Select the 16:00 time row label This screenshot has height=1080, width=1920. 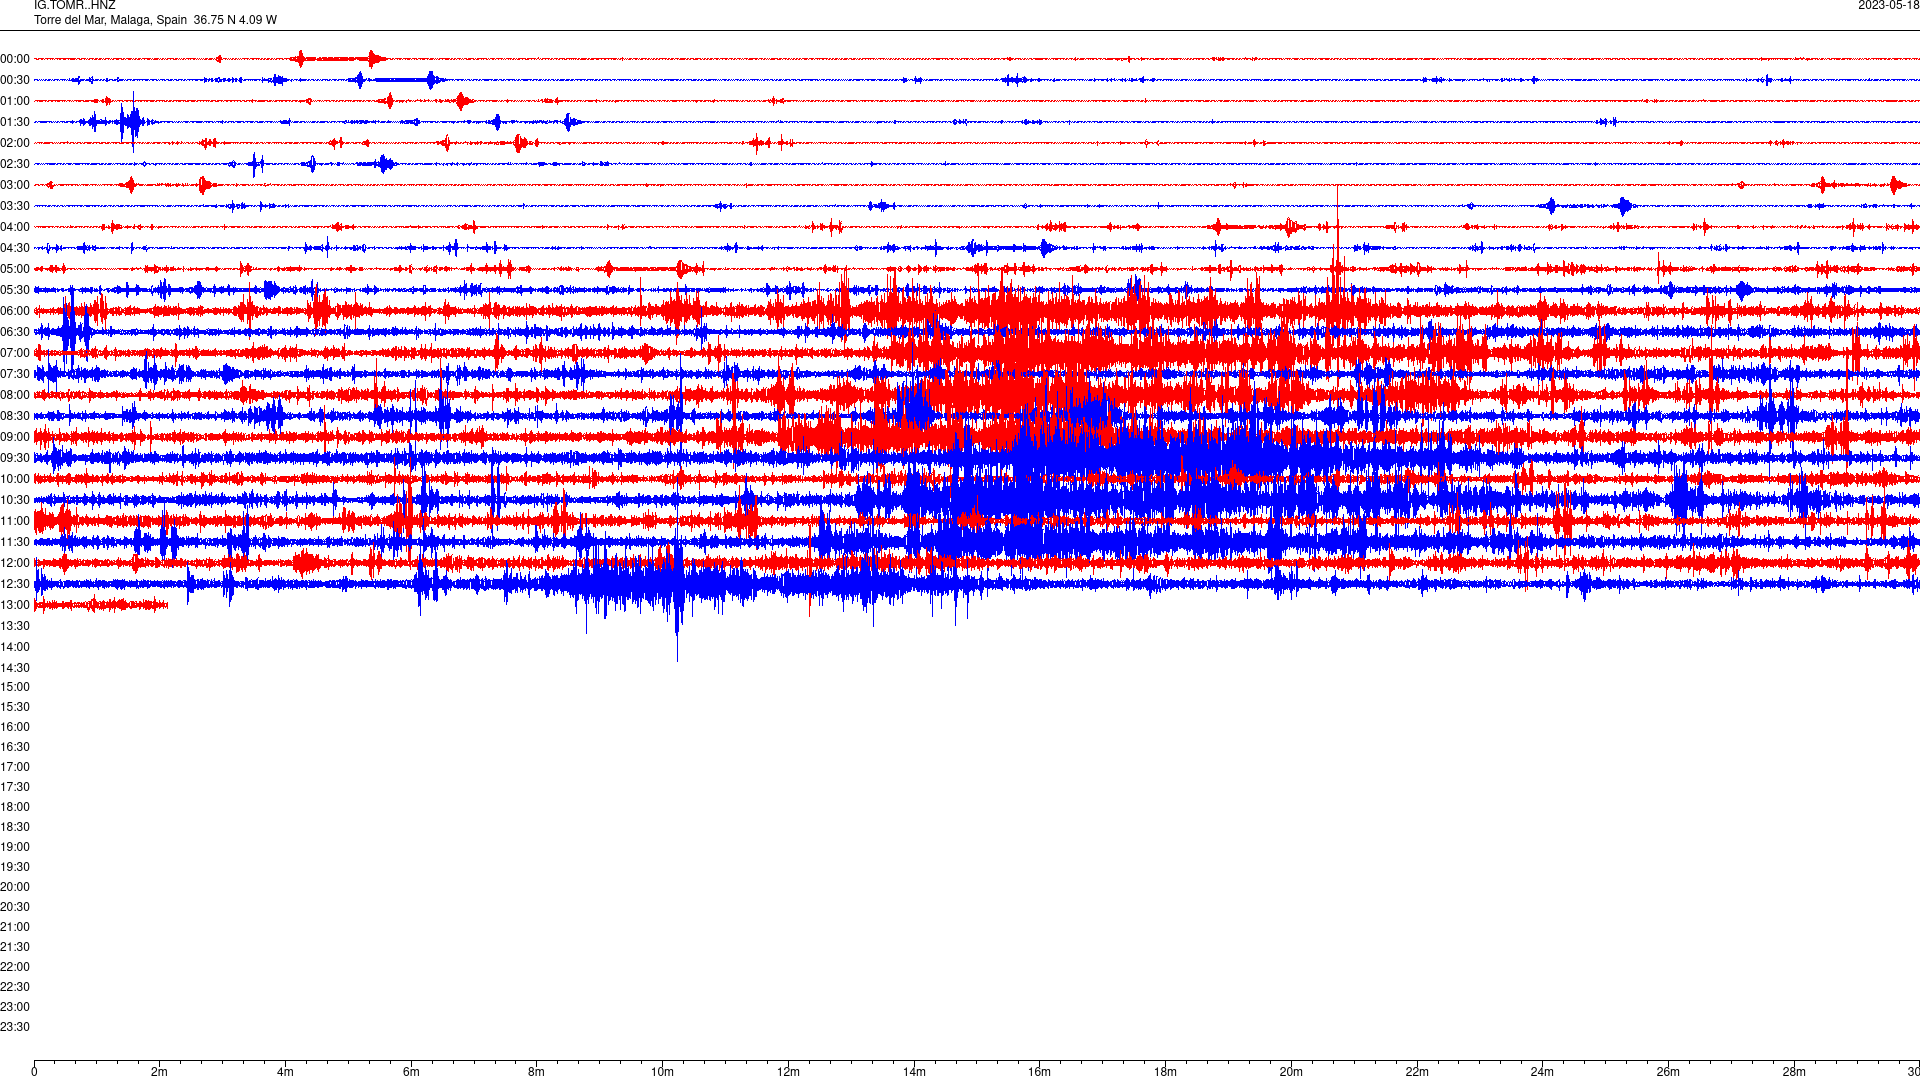15,727
